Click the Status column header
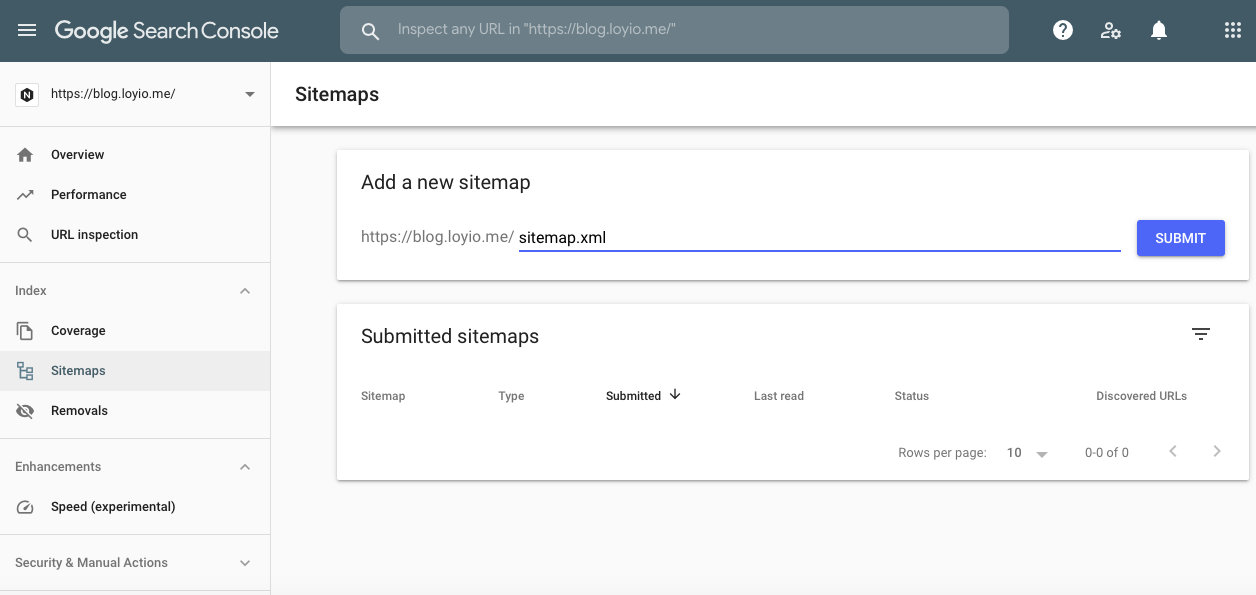The width and height of the screenshot is (1256, 595). pyautogui.click(x=912, y=396)
